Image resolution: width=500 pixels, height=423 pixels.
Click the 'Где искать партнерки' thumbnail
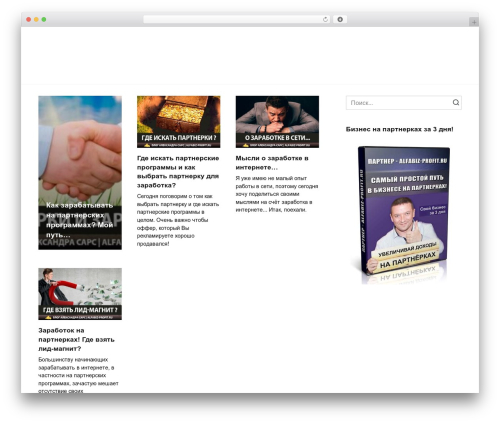point(178,122)
